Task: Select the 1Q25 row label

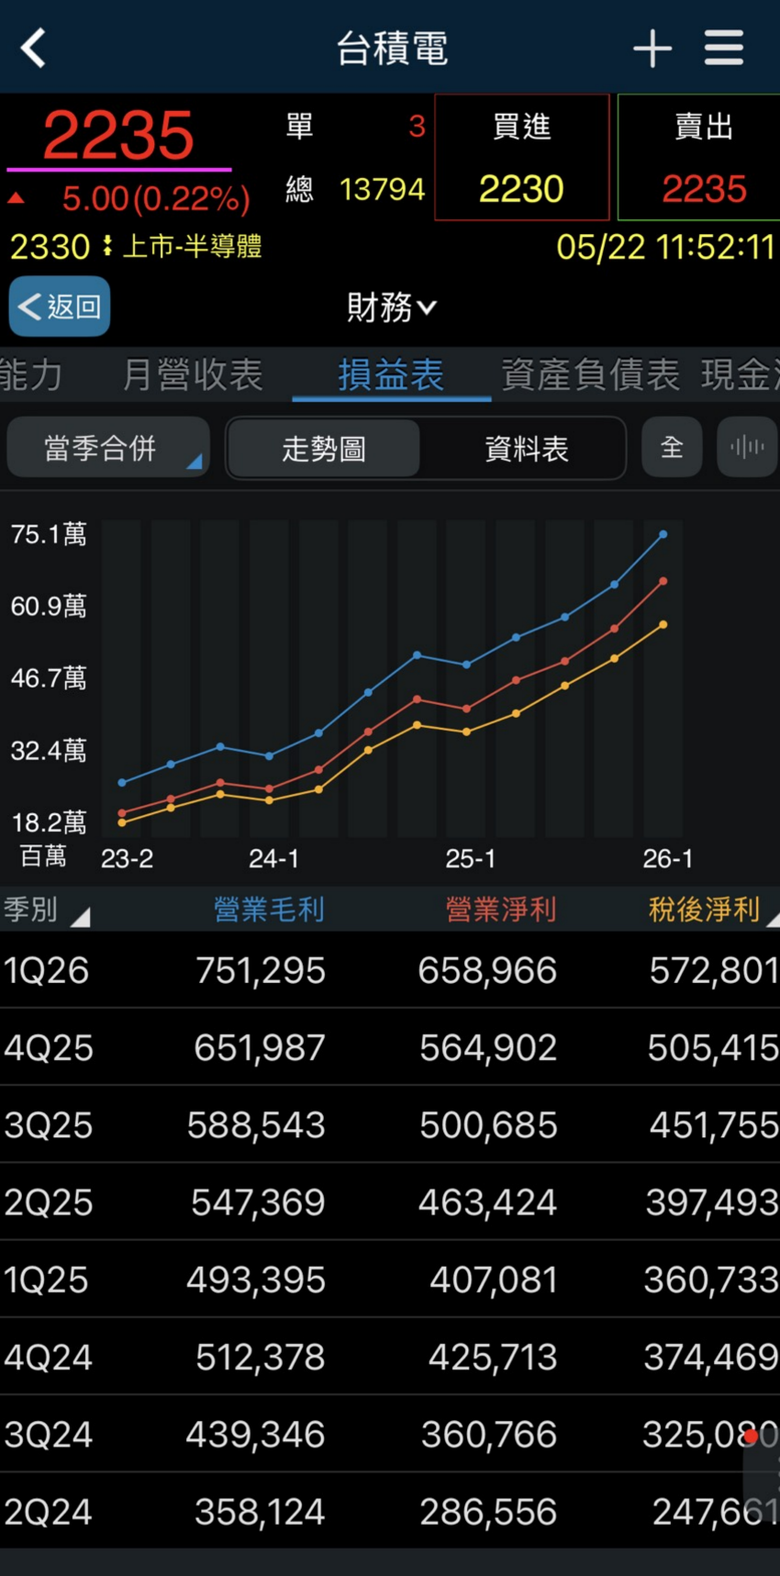Action: 46,1280
